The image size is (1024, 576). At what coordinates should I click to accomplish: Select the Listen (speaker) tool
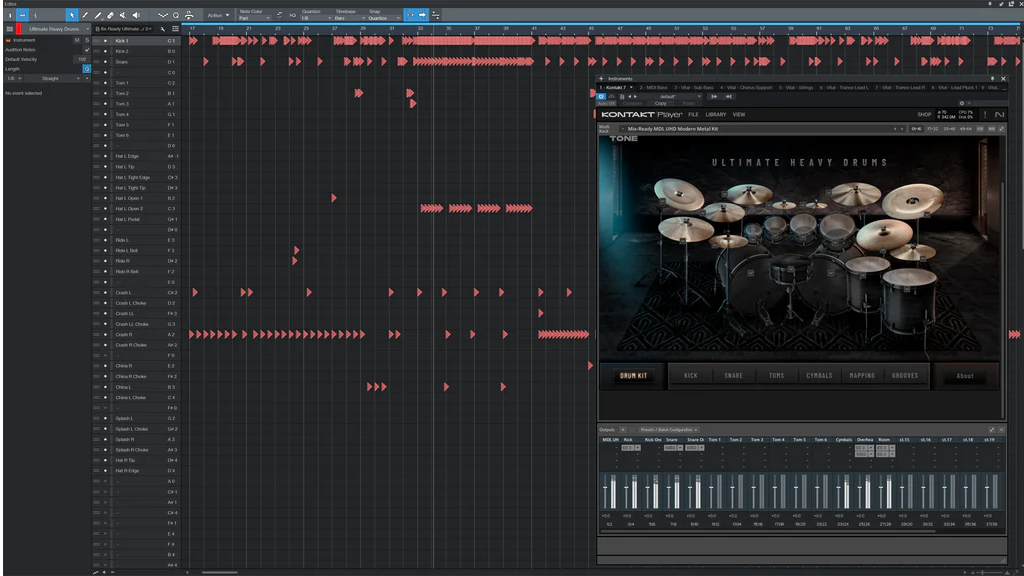click(x=136, y=15)
